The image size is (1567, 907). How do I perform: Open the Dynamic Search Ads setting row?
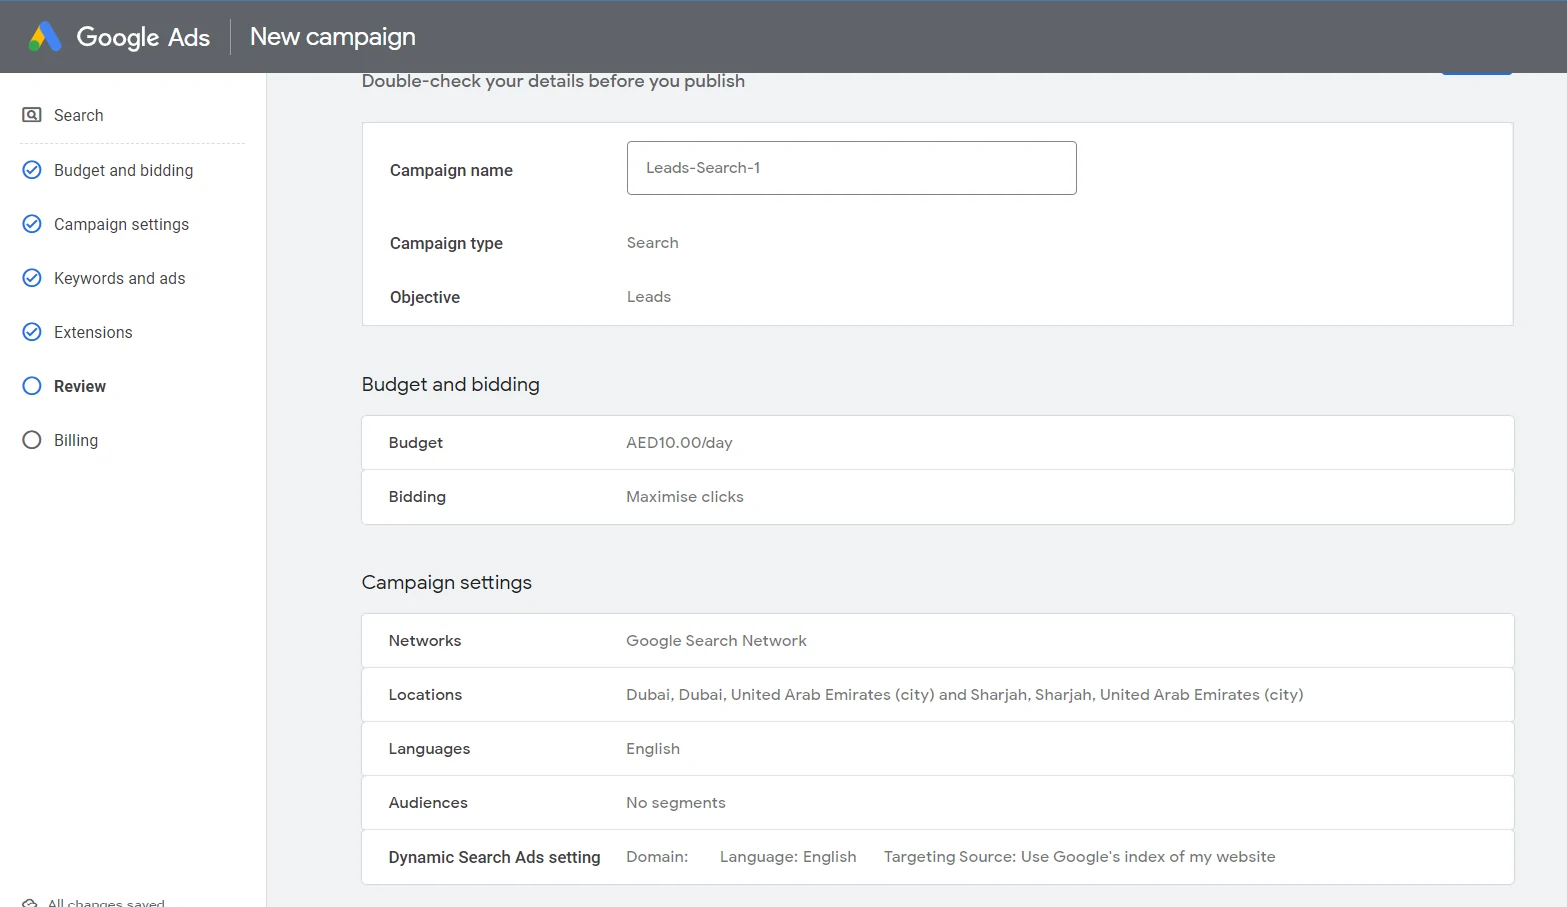(938, 857)
